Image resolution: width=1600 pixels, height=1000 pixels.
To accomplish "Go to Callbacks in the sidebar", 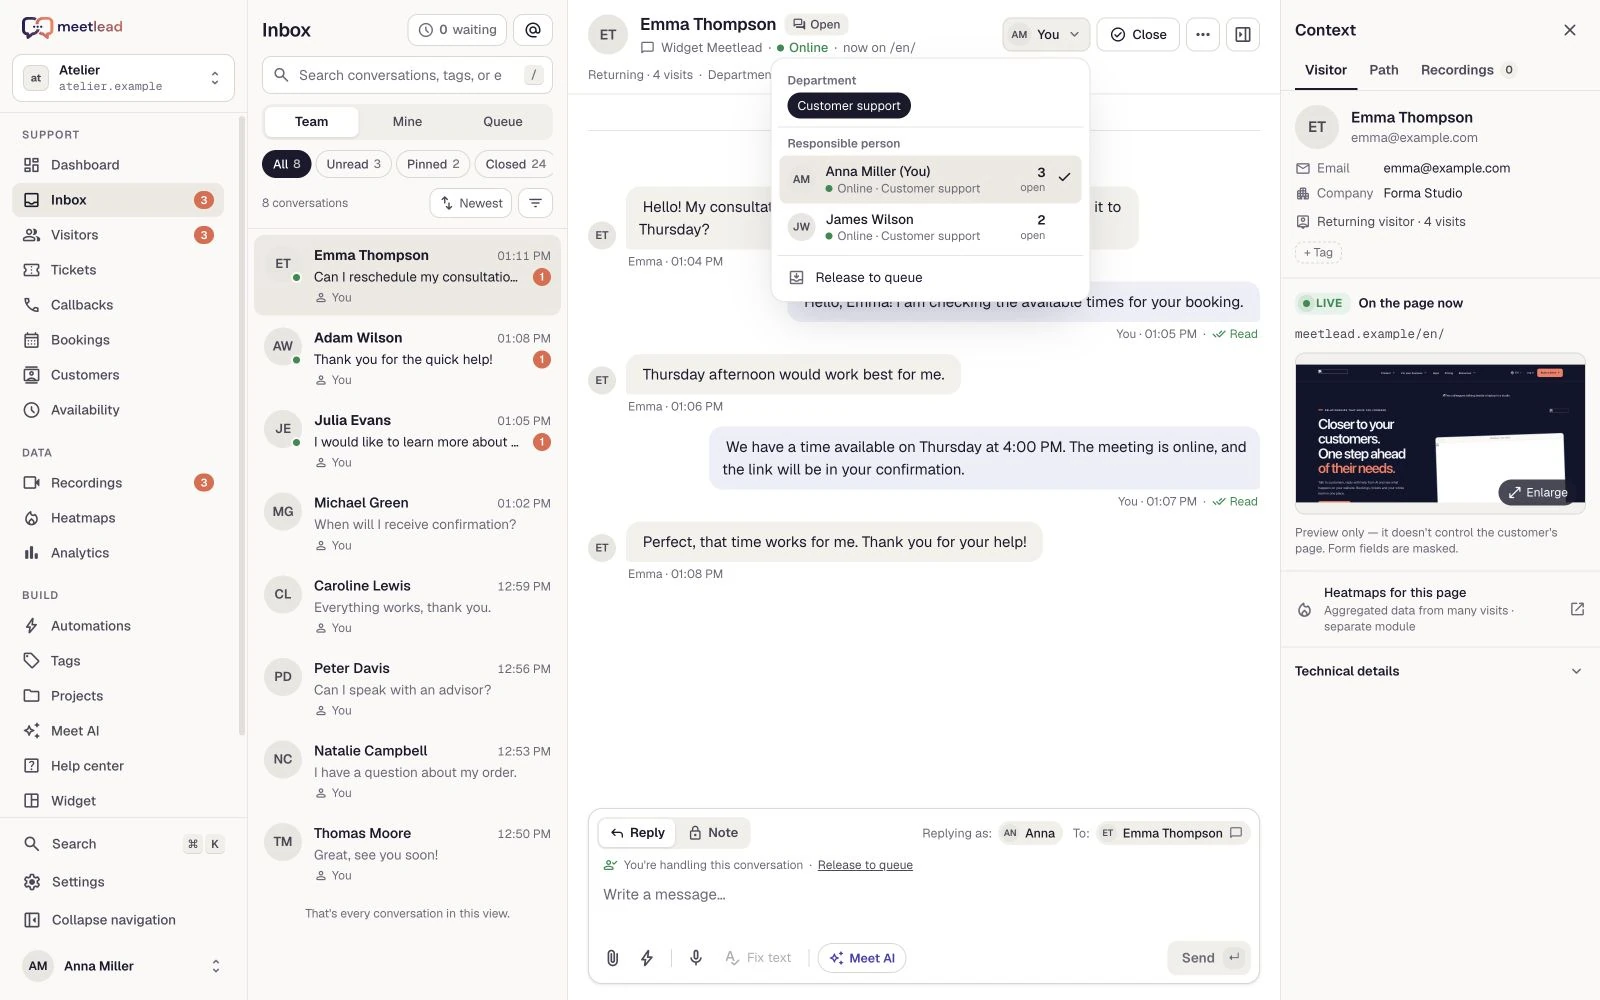I will (118, 305).
